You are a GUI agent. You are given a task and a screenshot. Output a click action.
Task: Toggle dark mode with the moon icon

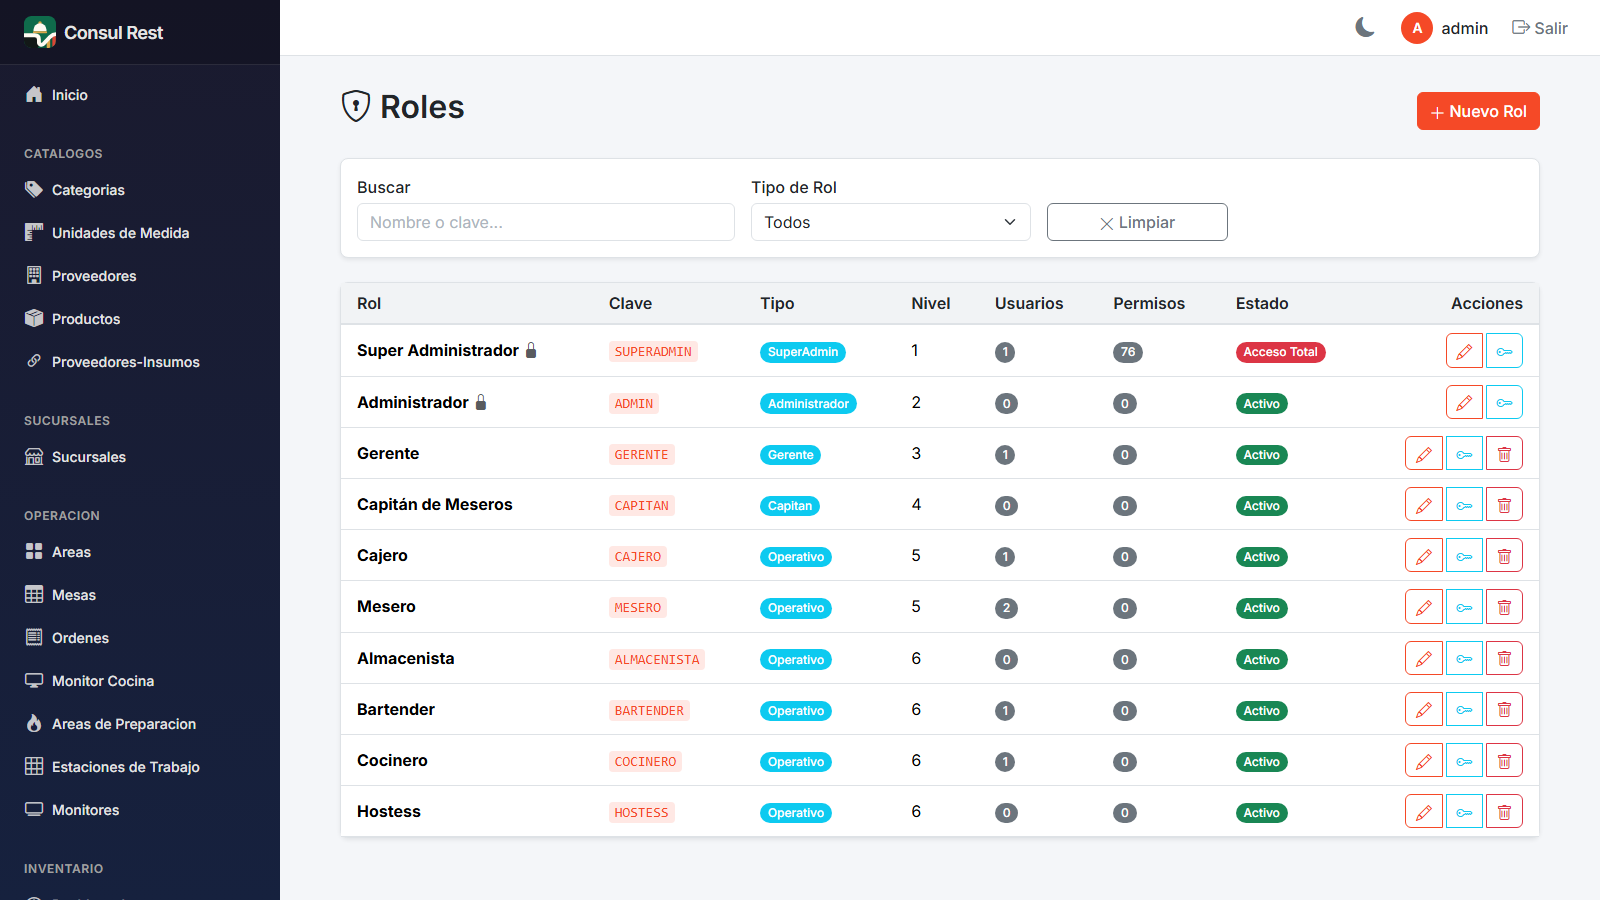coord(1365,28)
